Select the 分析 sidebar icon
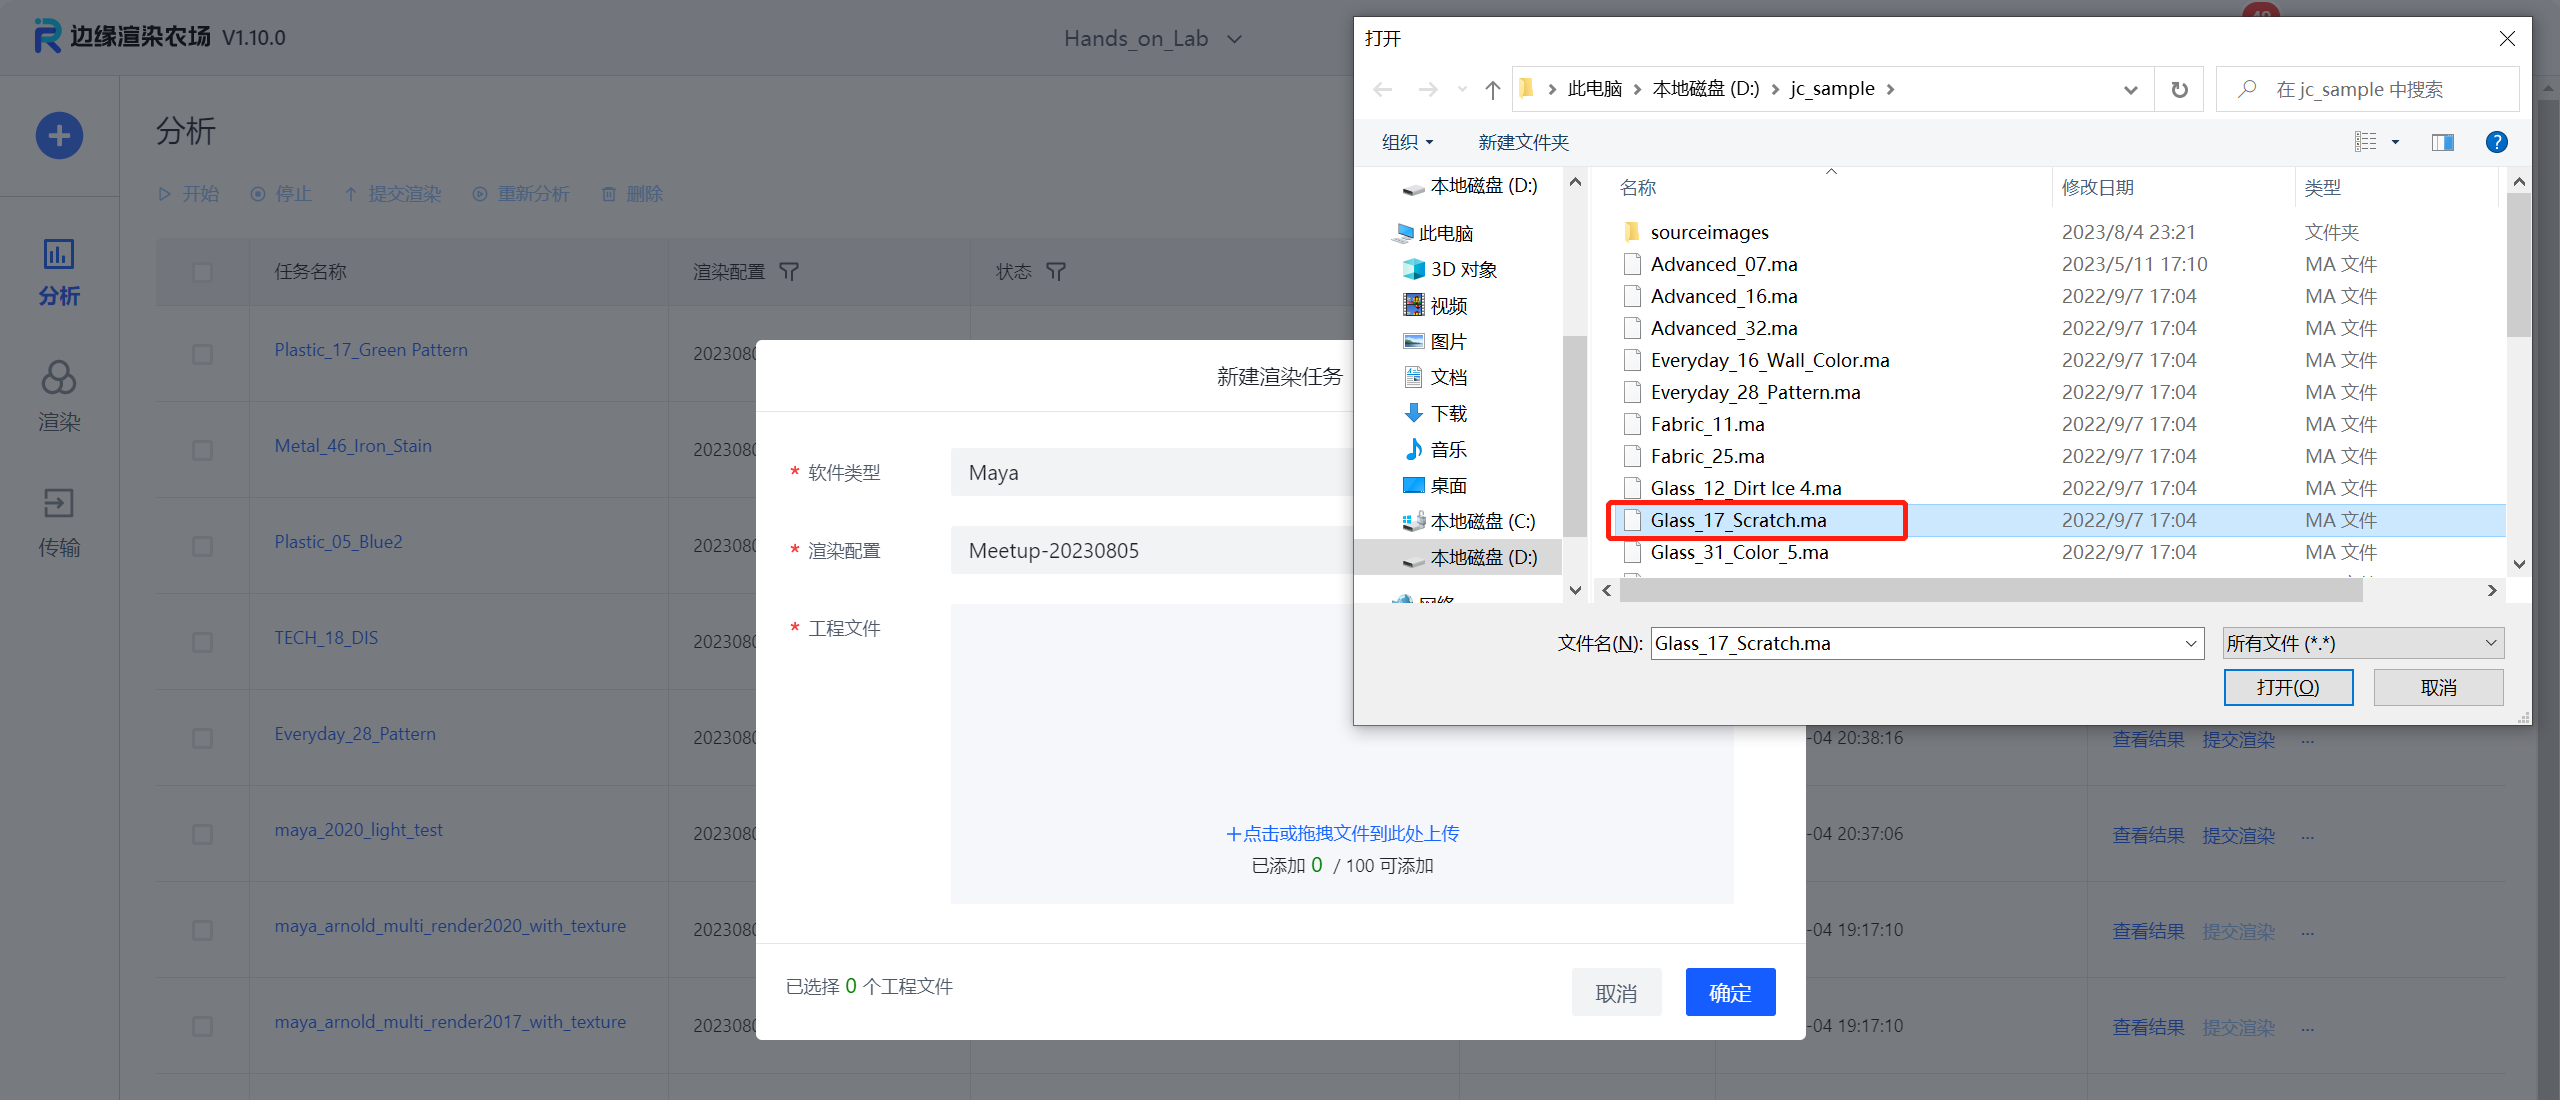This screenshot has height=1100, width=2560. (x=59, y=270)
